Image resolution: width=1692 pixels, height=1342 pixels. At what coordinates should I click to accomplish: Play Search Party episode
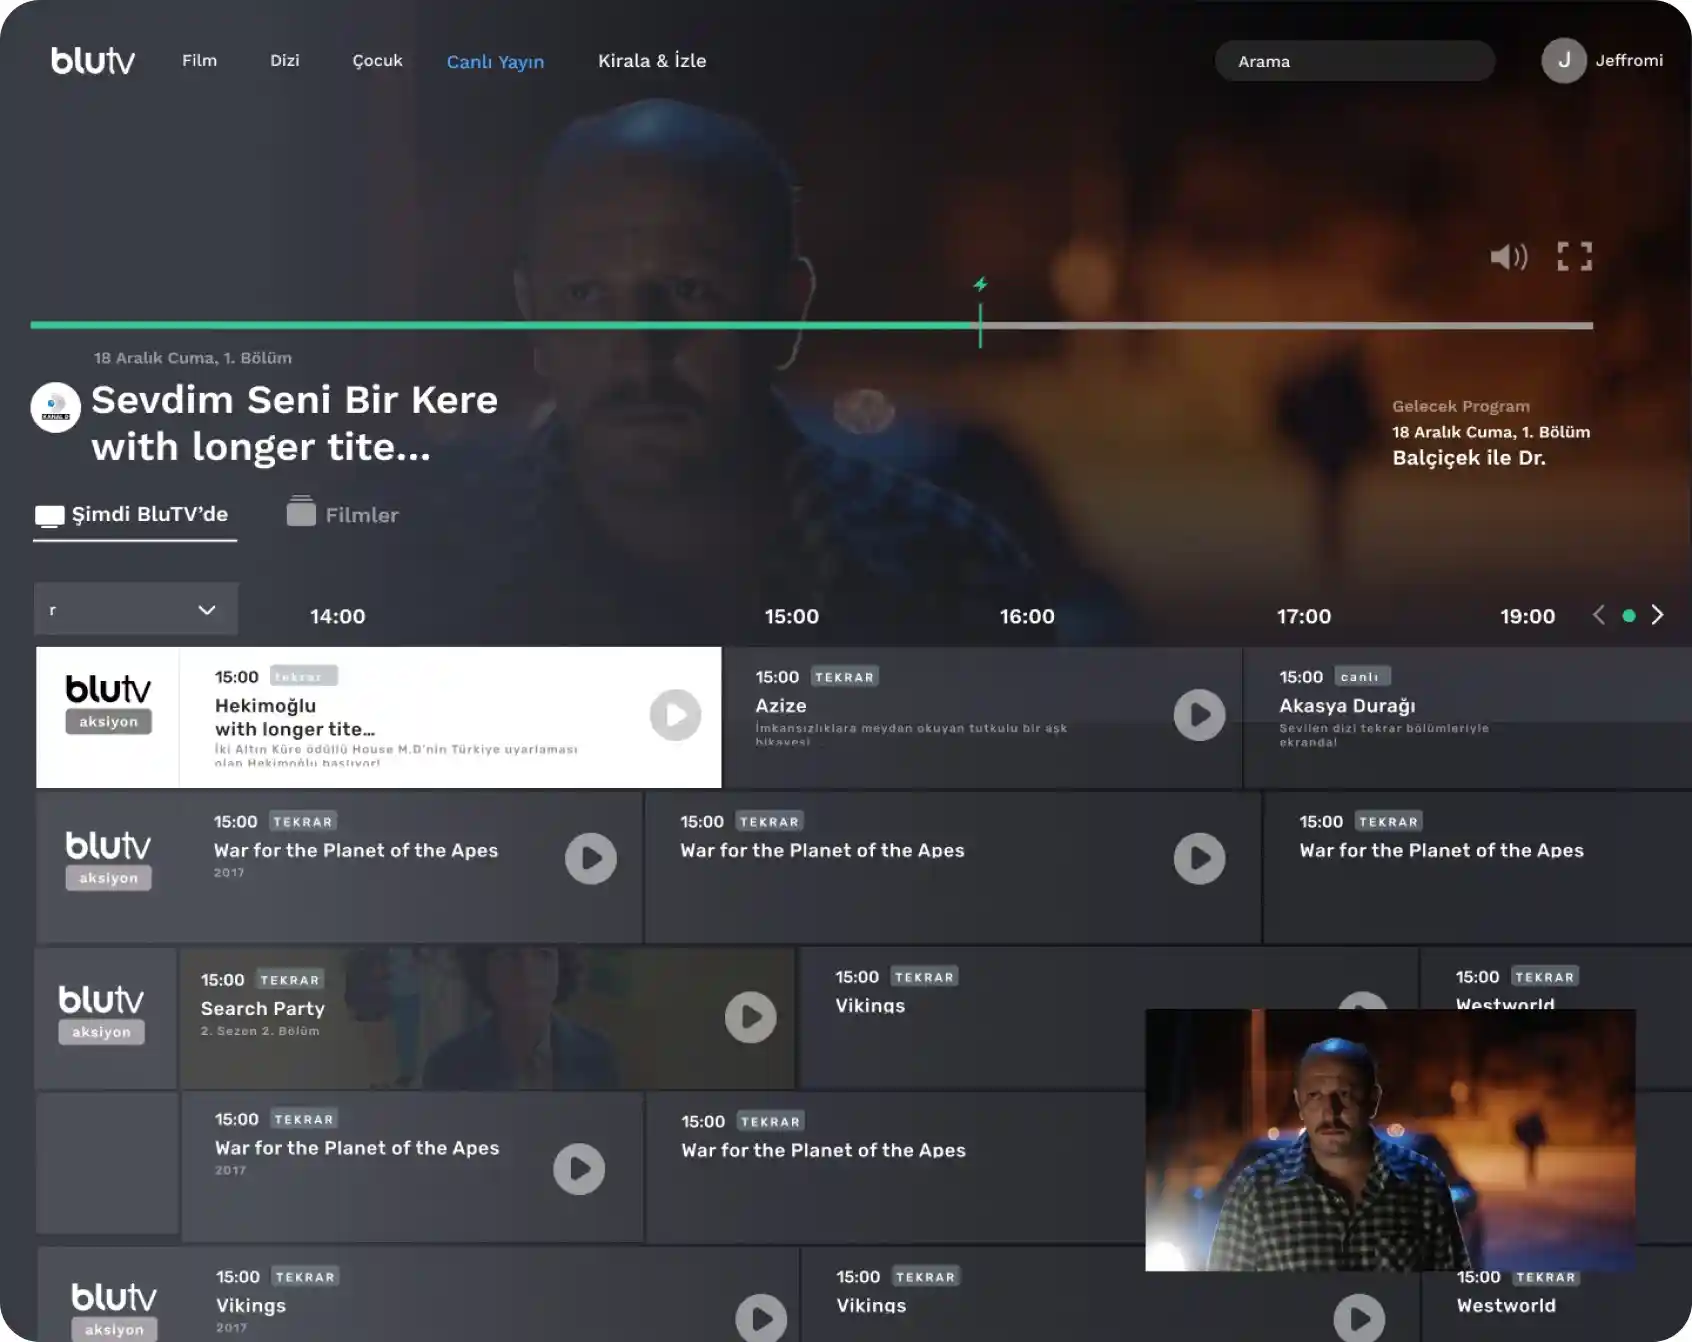[751, 1017]
